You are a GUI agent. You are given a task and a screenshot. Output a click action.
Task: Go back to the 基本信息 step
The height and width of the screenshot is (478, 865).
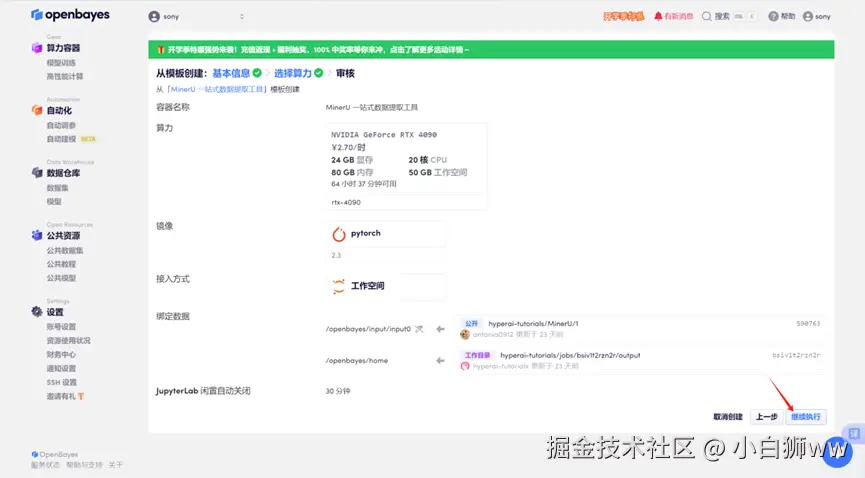(x=231, y=73)
